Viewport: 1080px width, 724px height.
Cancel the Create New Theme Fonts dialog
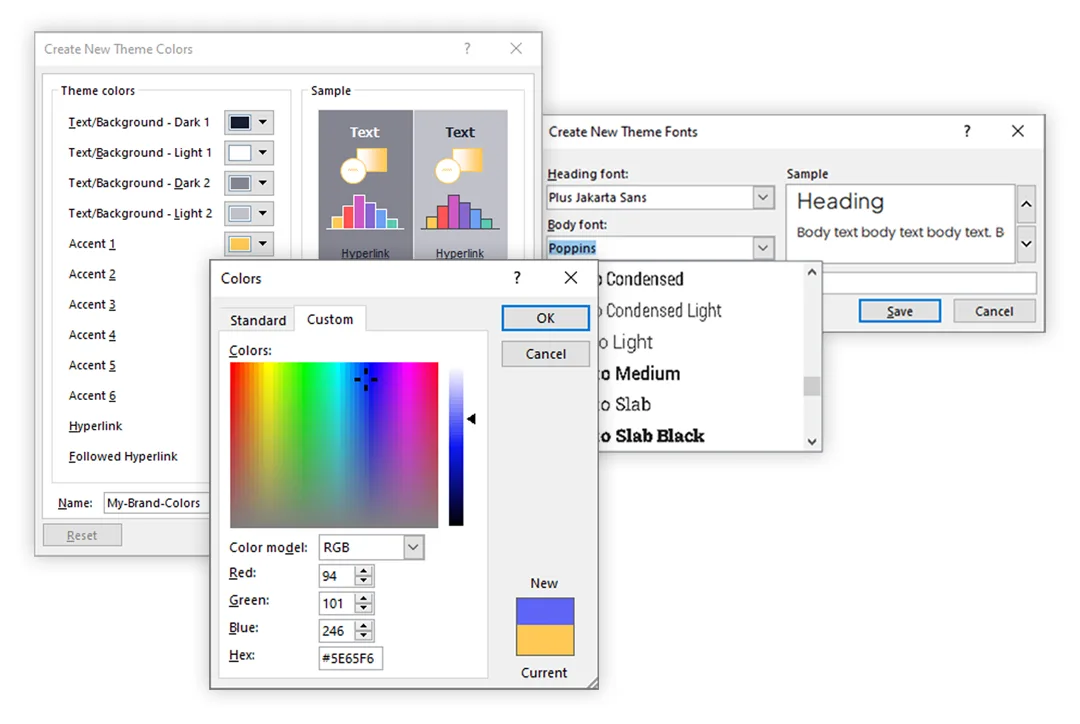[994, 311]
